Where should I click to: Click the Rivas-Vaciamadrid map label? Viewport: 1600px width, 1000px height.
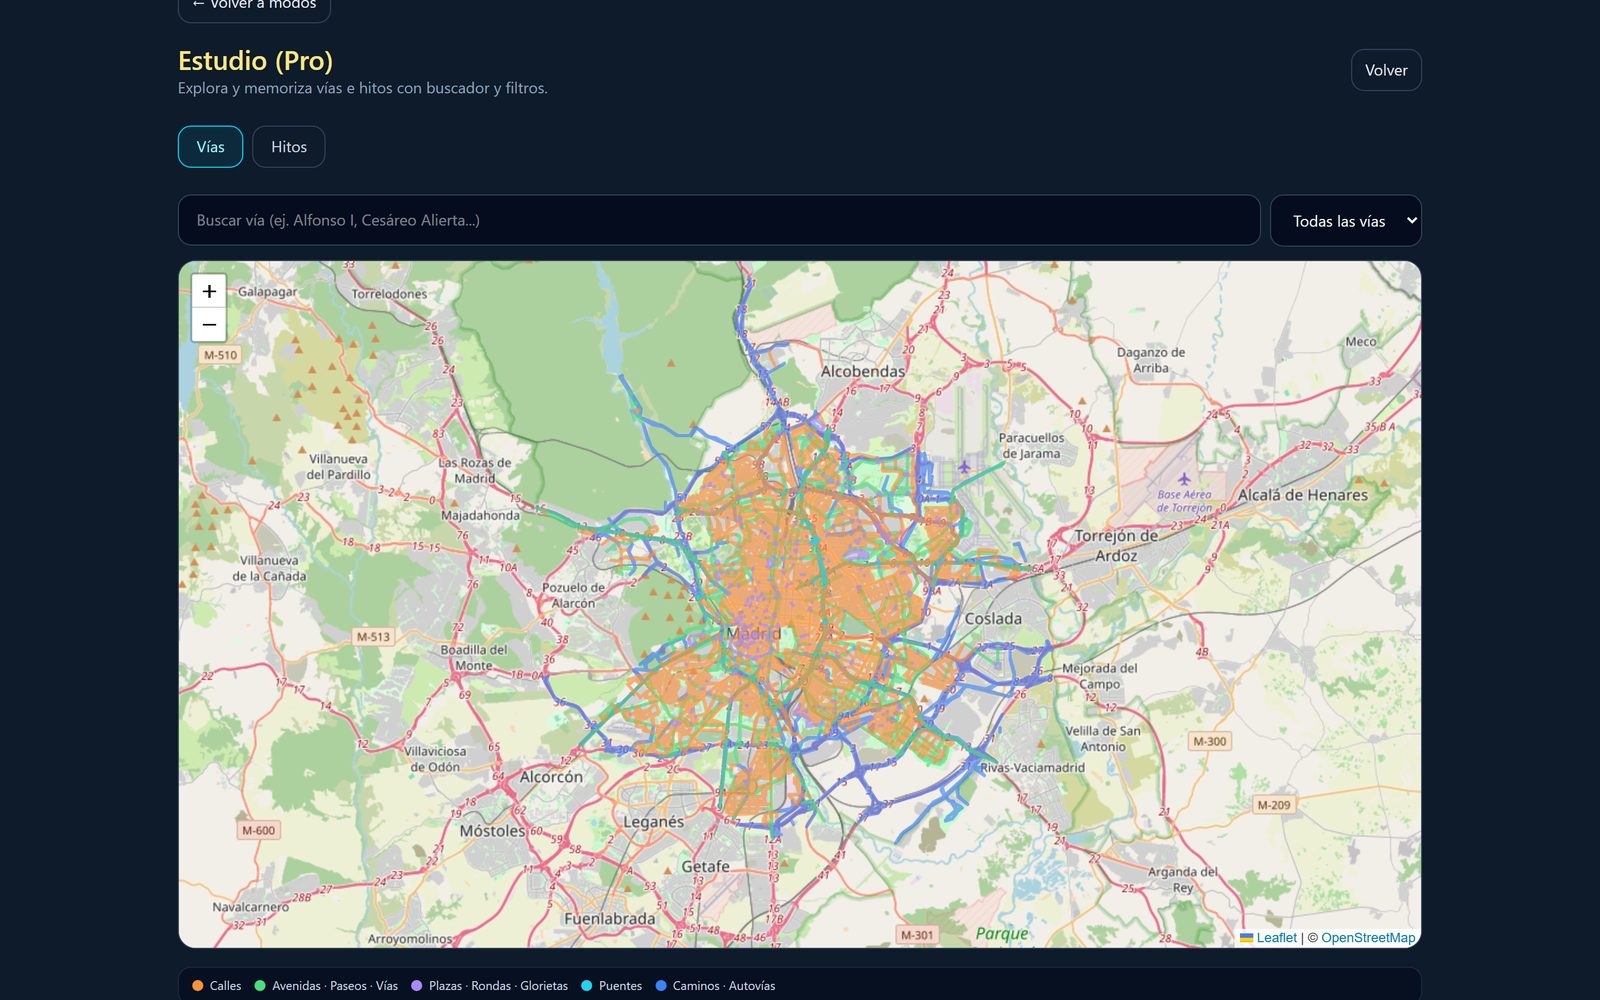click(1032, 768)
